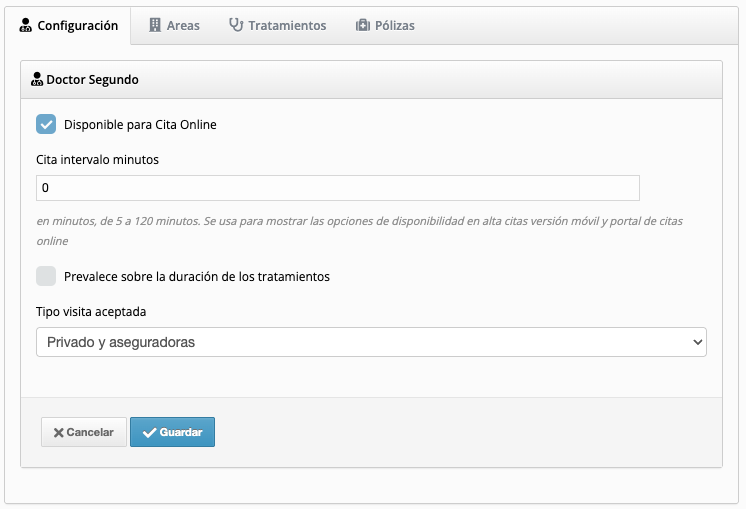746x509 pixels.
Task: Go to the Pólizas tab
Action: (385, 26)
